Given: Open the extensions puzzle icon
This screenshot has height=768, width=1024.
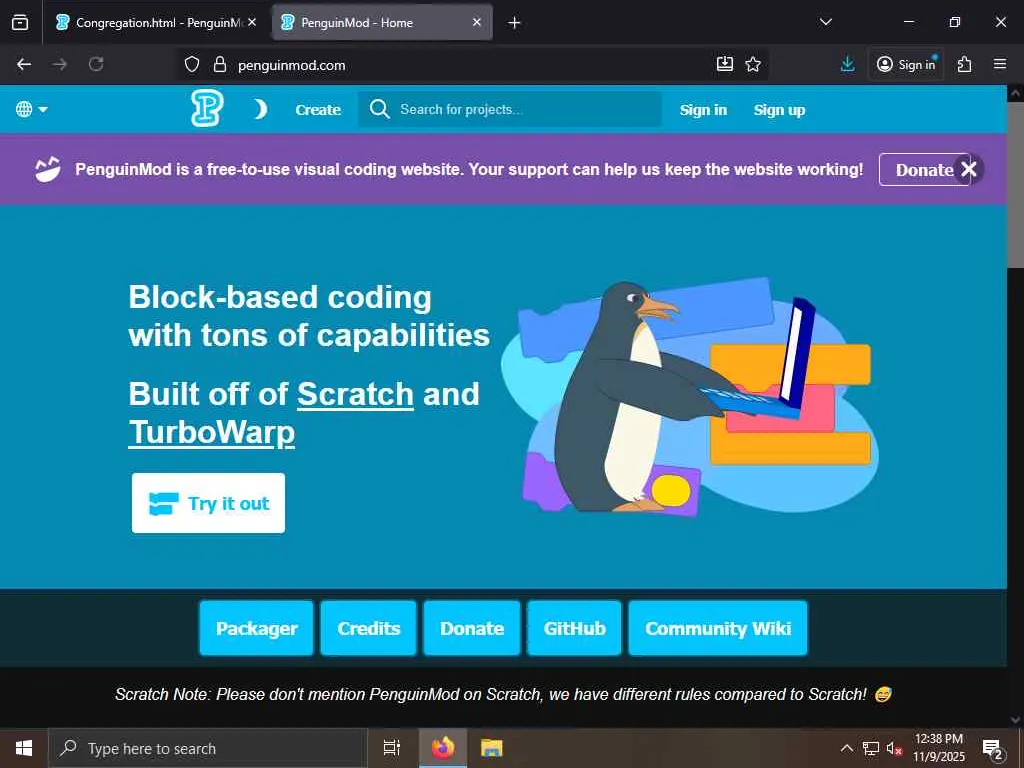Looking at the screenshot, I should click(965, 64).
